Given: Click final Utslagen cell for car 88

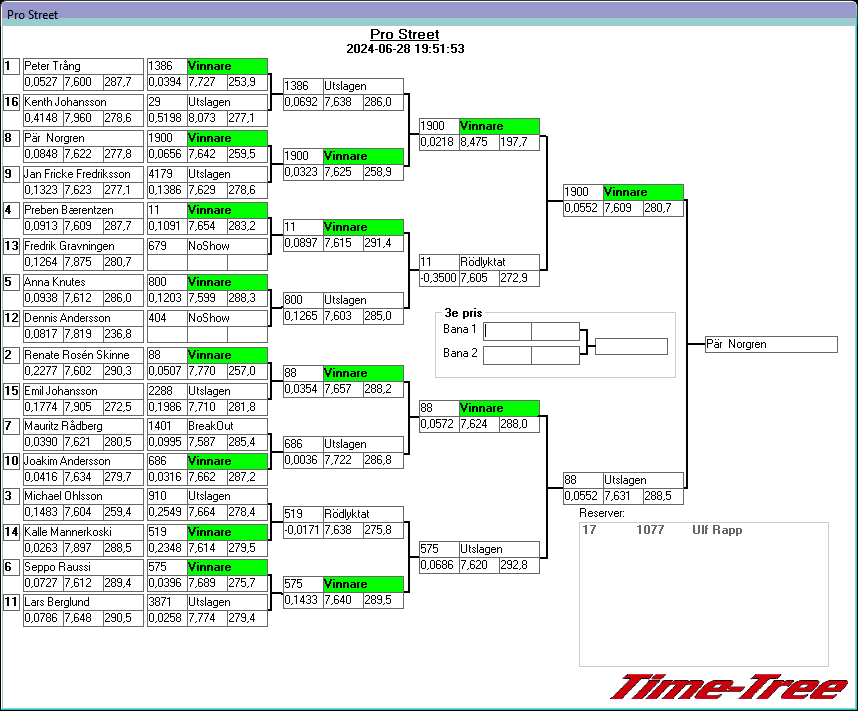Looking at the screenshot, I should (644, 481).
